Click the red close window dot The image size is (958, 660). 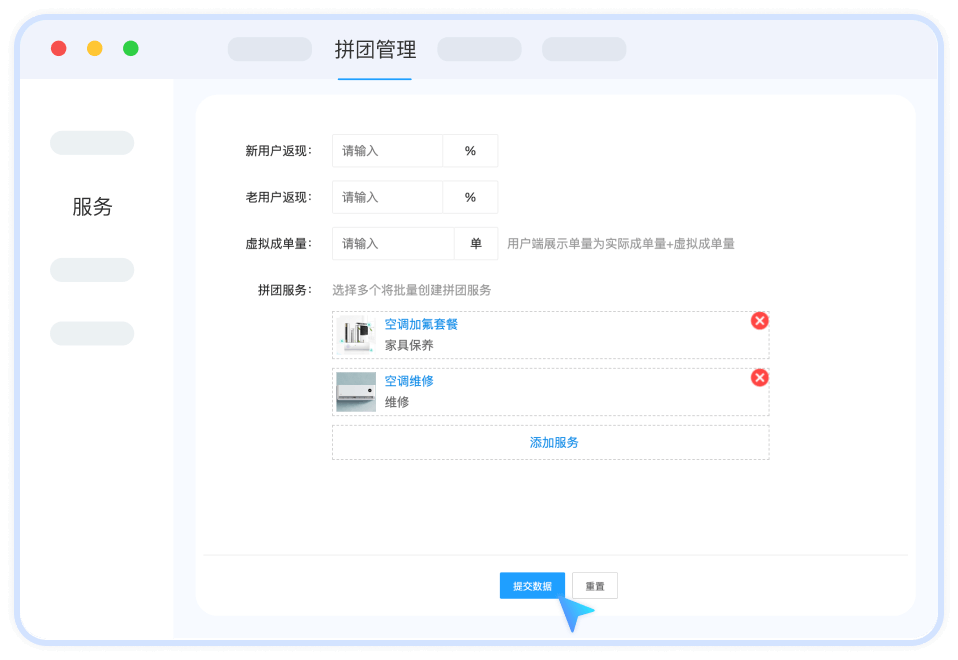[59, 48]
